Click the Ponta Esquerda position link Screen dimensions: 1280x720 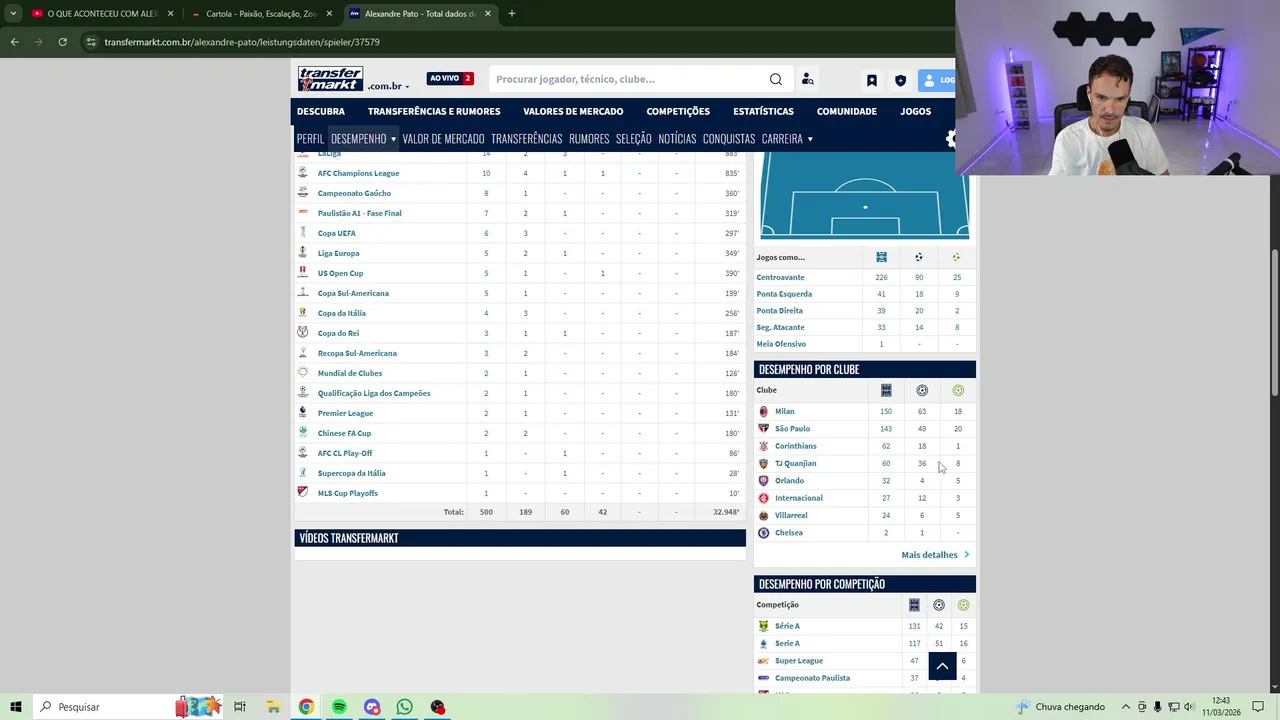784,294
